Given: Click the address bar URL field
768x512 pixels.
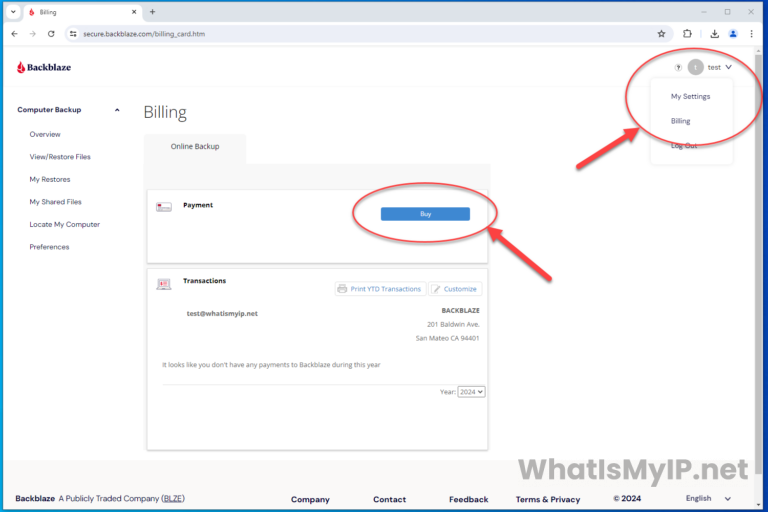Looking at the screenshot, I should (x=367, y=34).
